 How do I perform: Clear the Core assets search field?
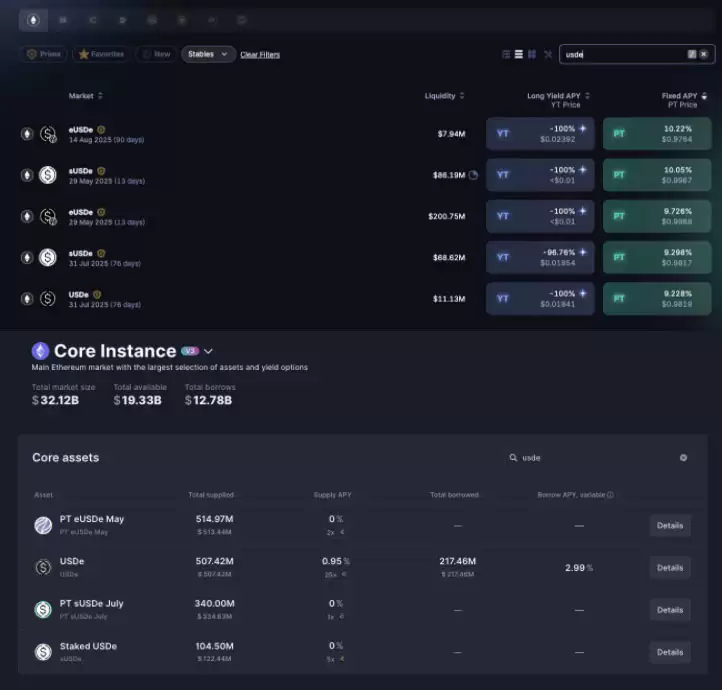(x=683, y=458)
